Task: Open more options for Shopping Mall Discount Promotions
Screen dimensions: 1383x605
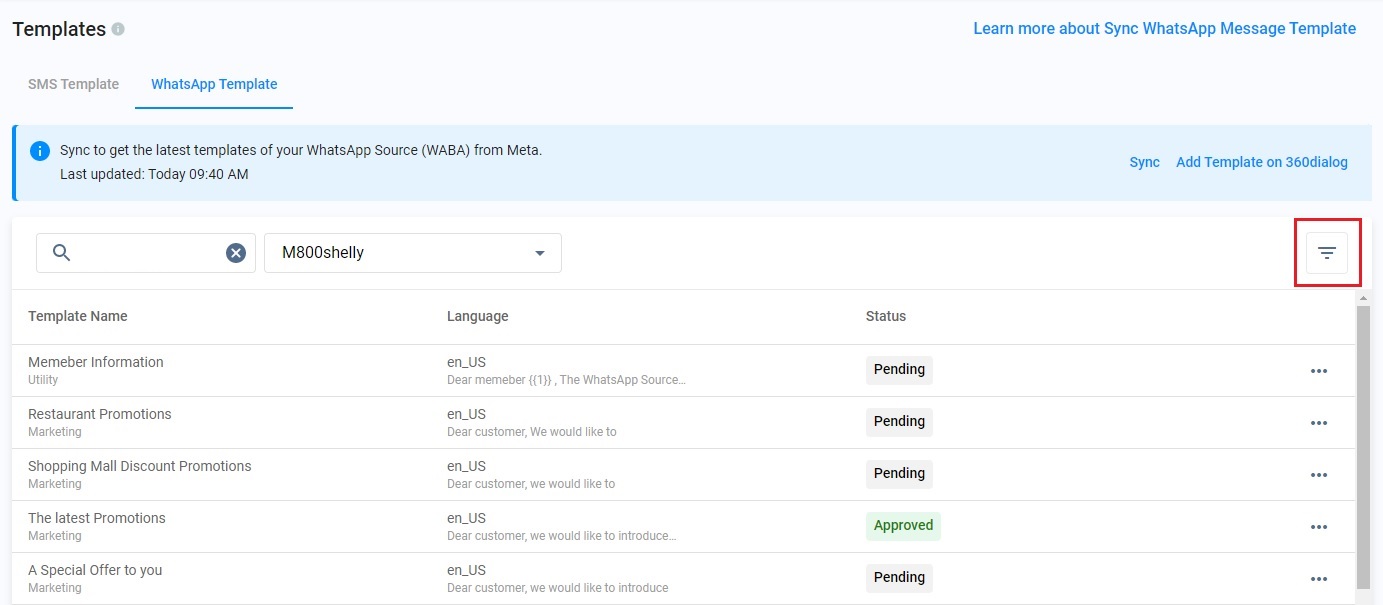Action: [1318, 475]
